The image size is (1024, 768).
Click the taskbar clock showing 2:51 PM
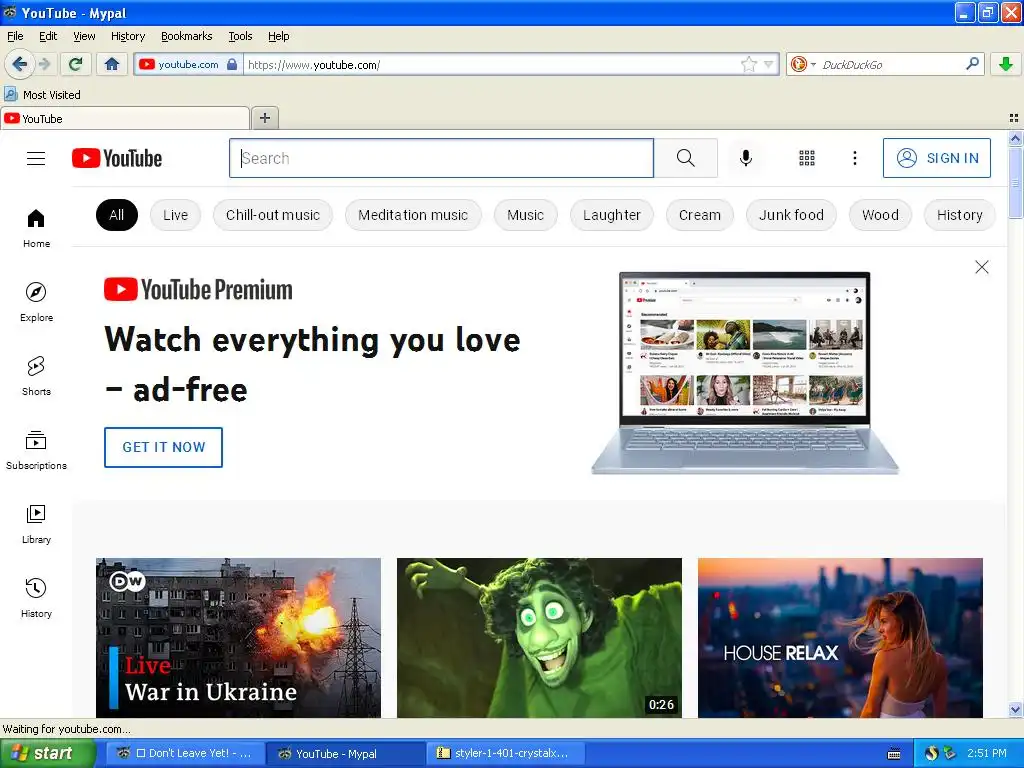(x=987, y=753)
